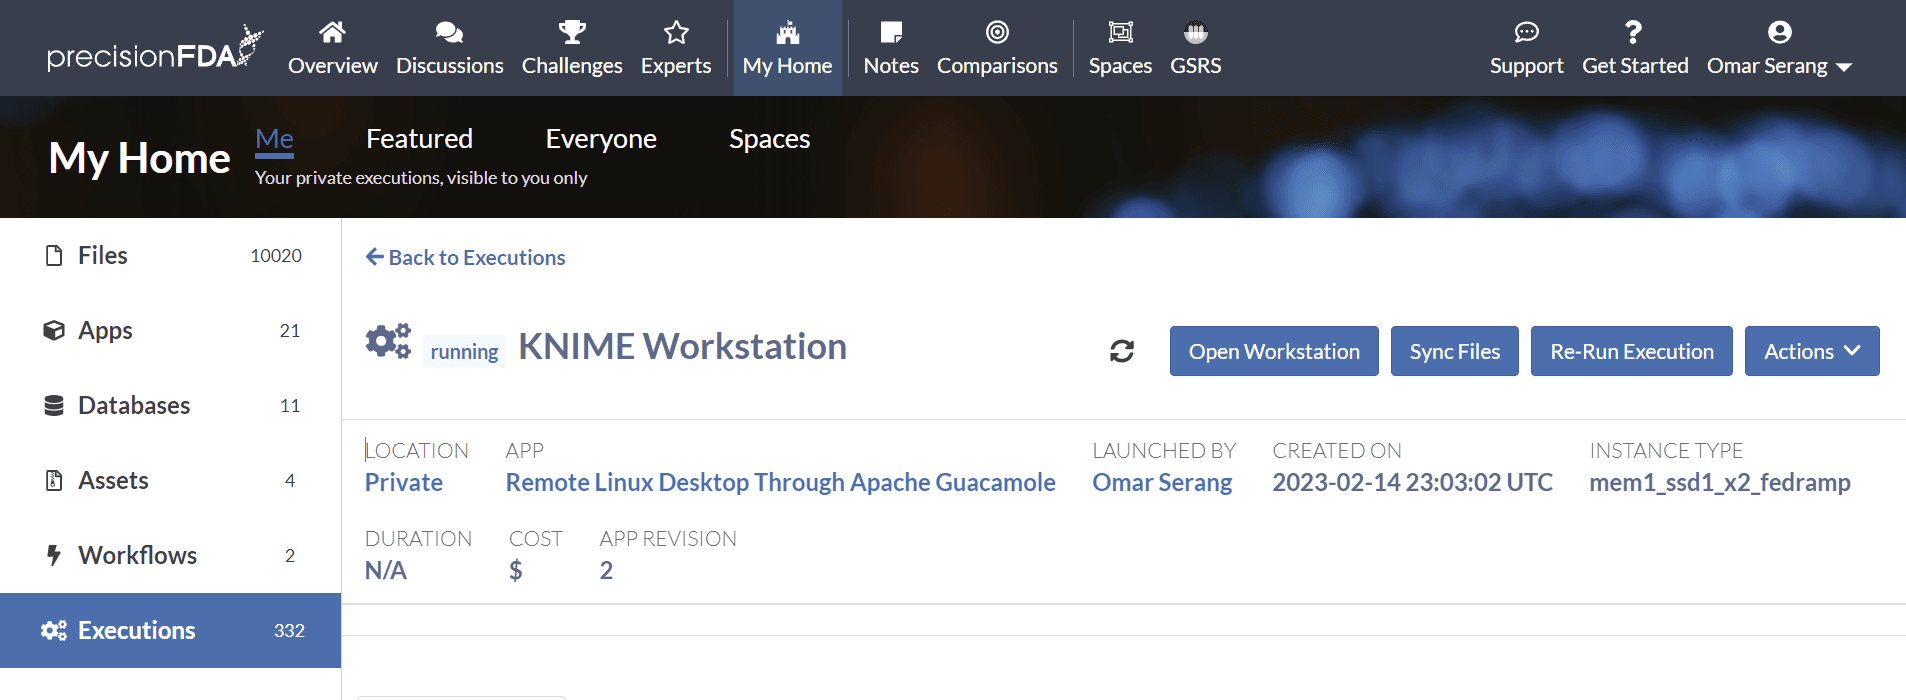Switch to the Everyone tab
Image resolution: width=1906 pixels, height=700 pixels.
coord(601,139)
